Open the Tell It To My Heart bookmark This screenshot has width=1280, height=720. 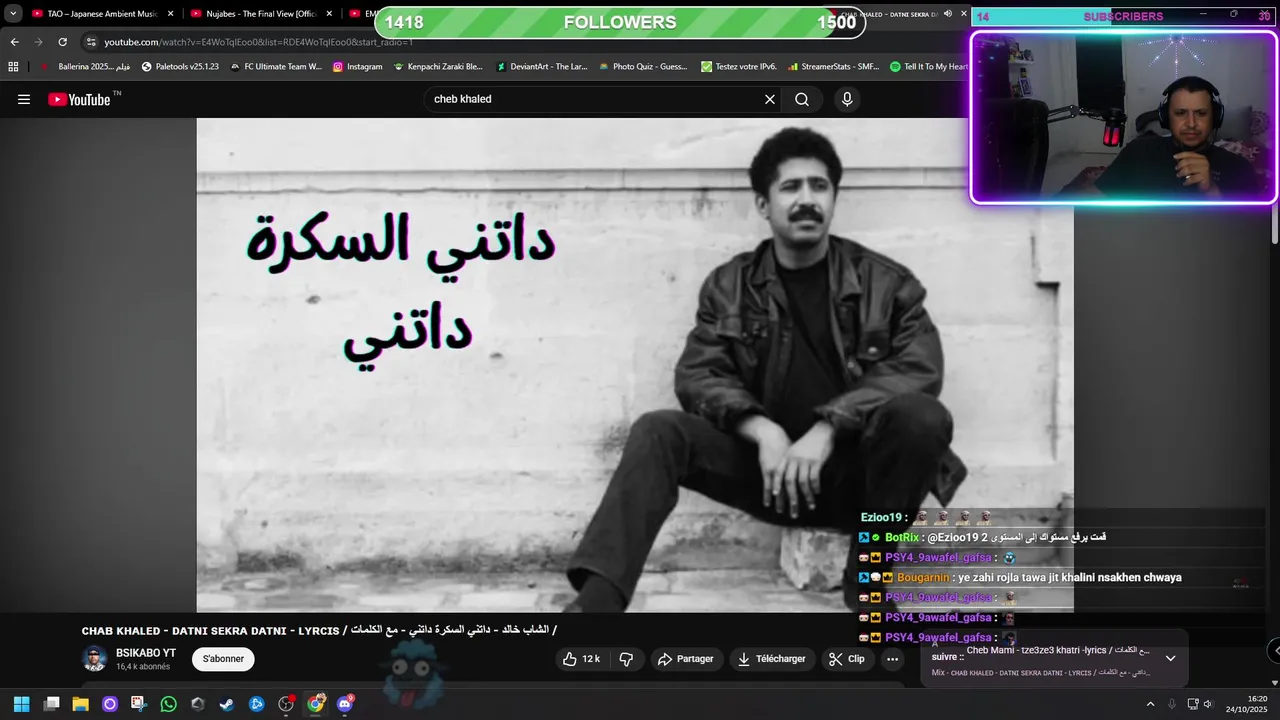tap(929, 67)
